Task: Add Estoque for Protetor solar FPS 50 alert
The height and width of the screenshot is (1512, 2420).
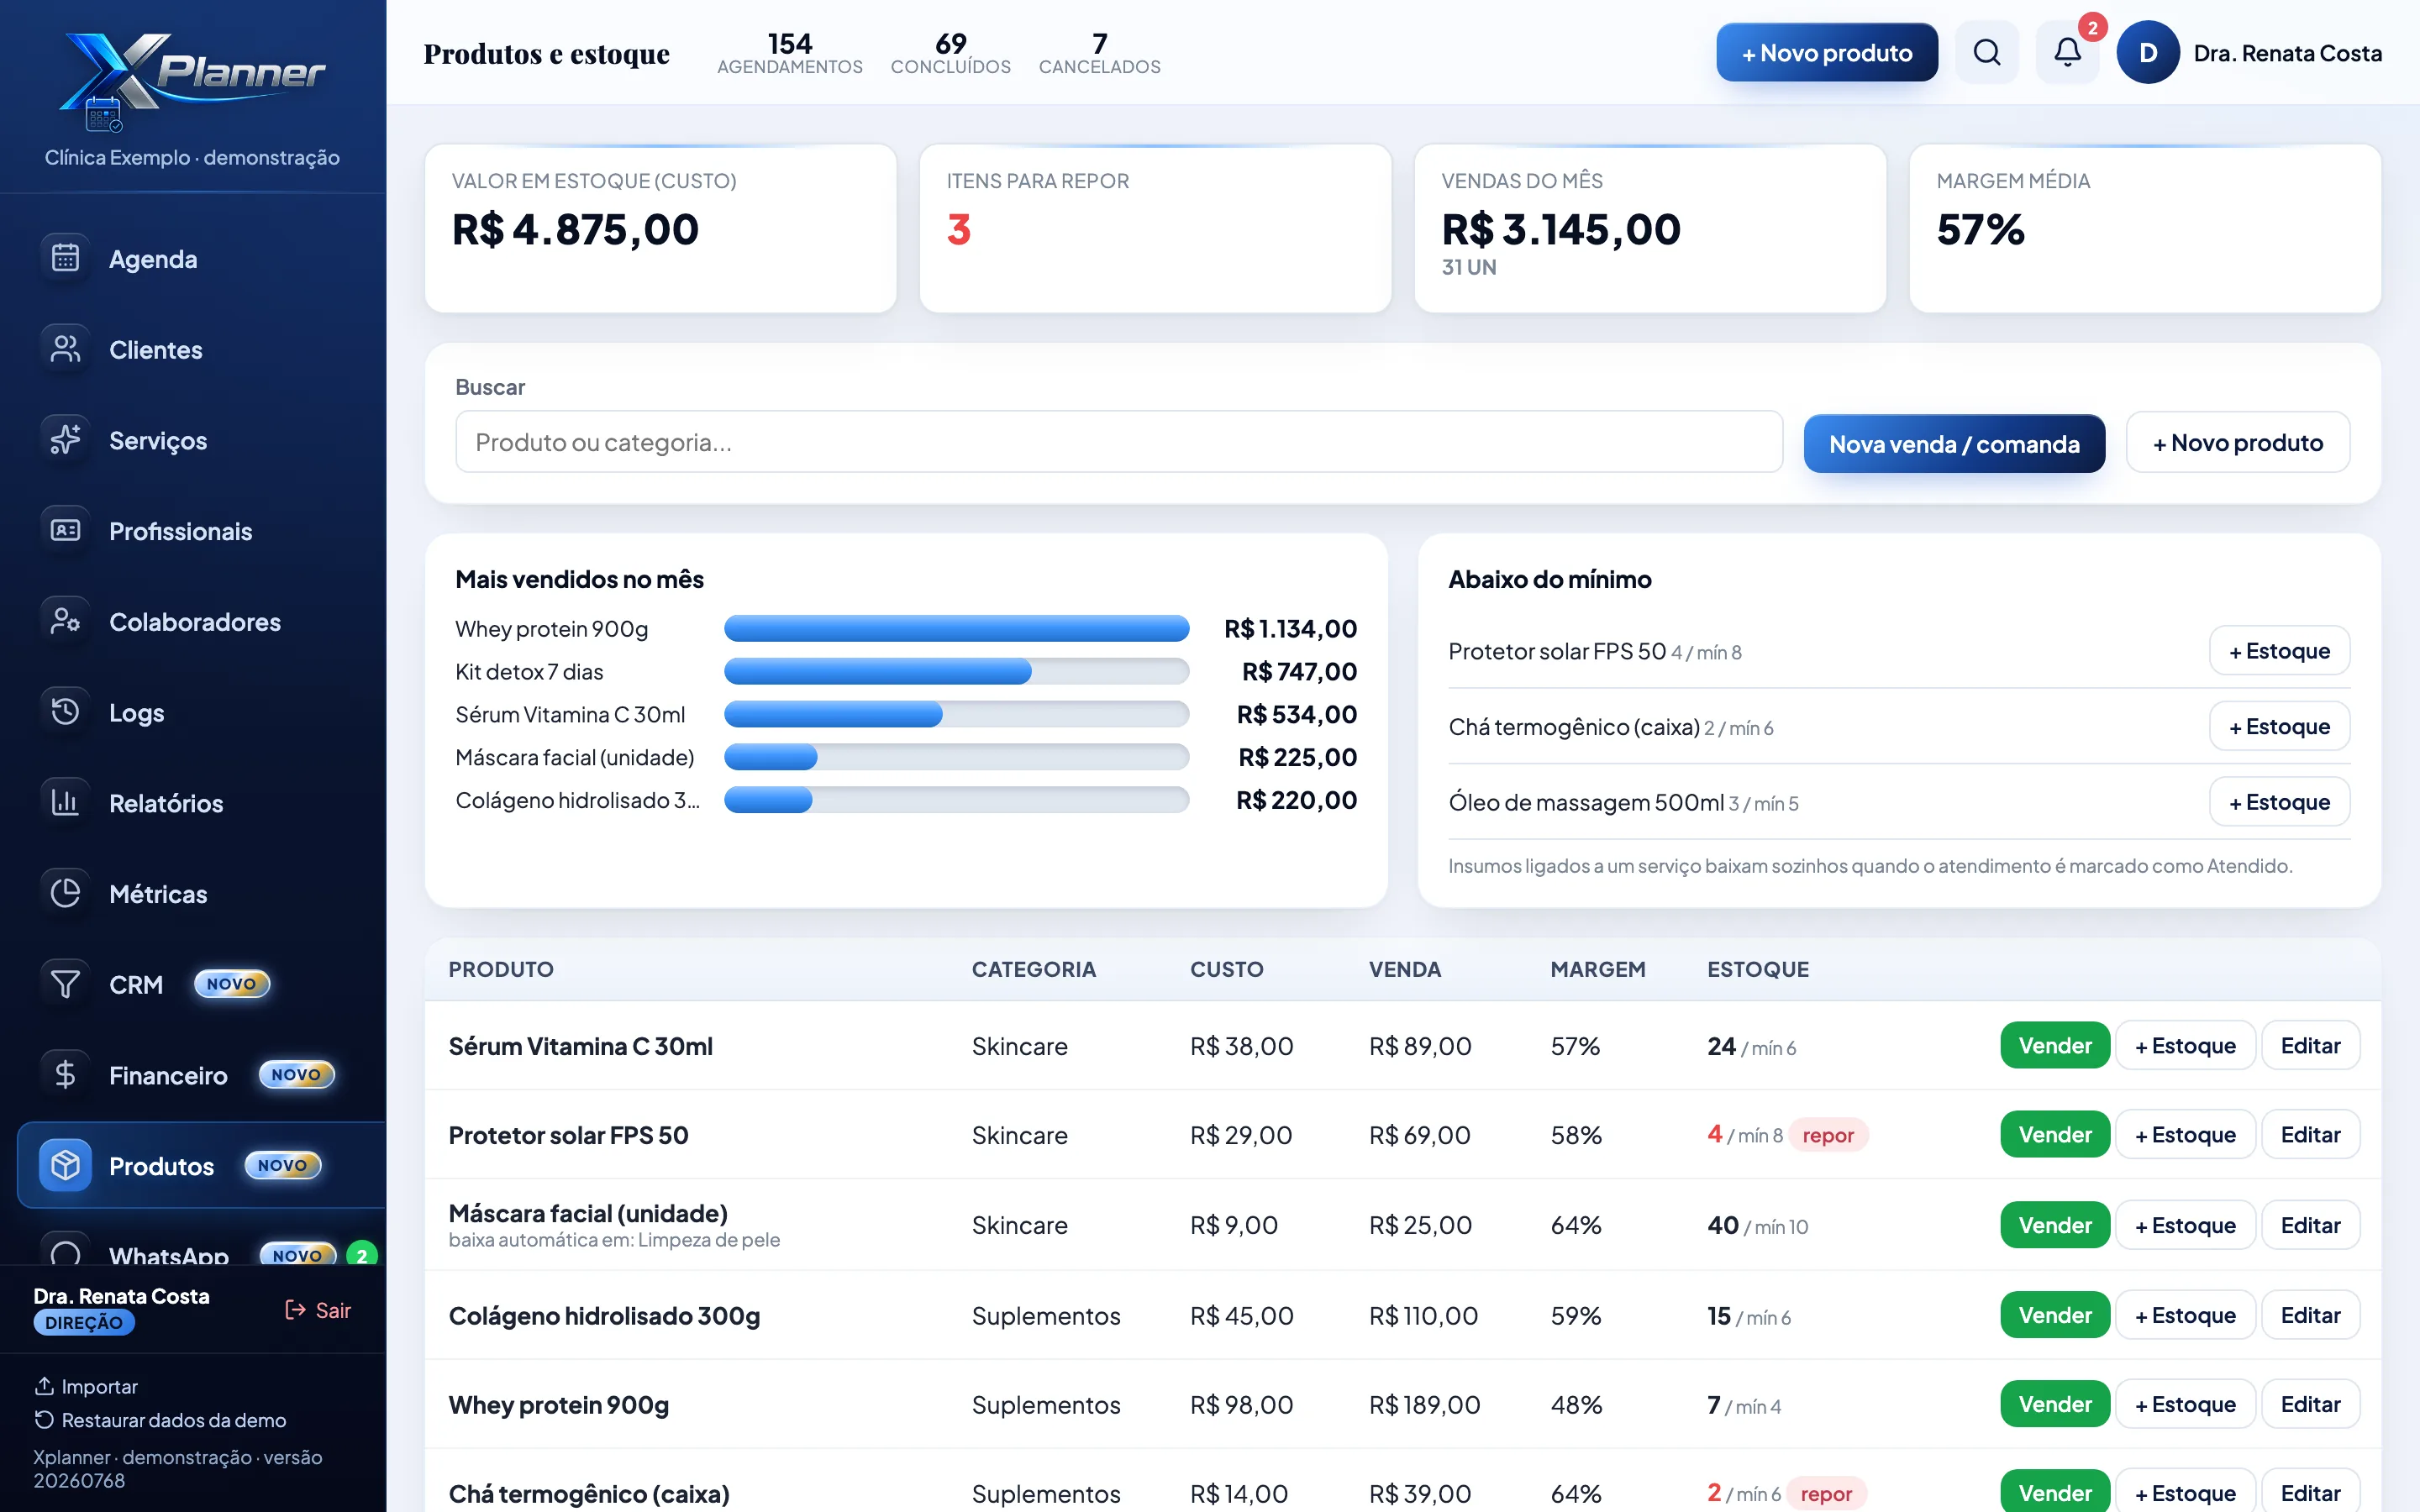Action: tap(2278, 651)
